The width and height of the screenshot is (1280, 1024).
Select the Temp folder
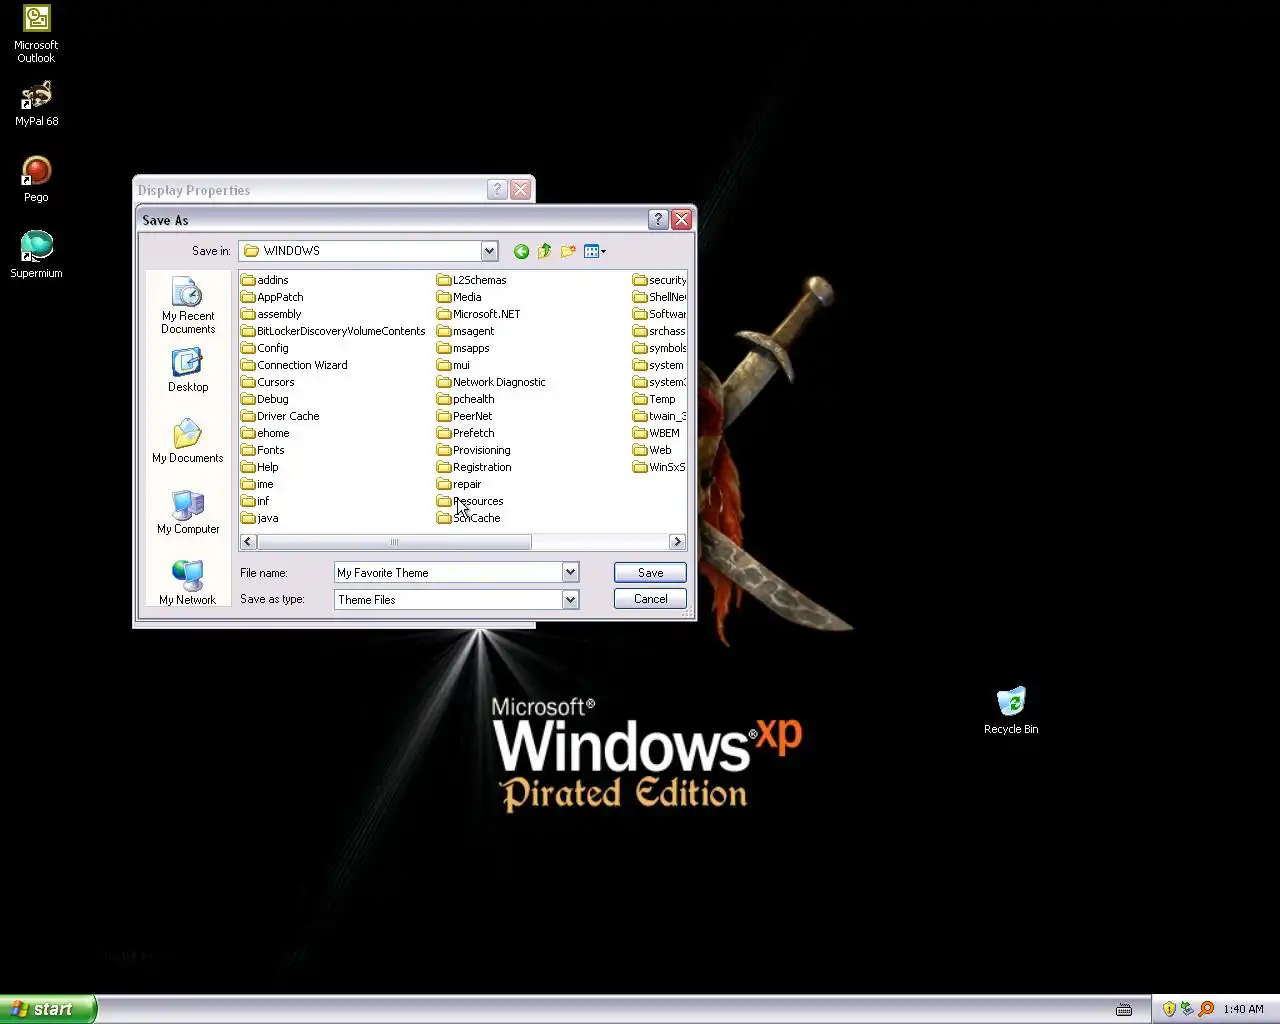coord(655,399)
